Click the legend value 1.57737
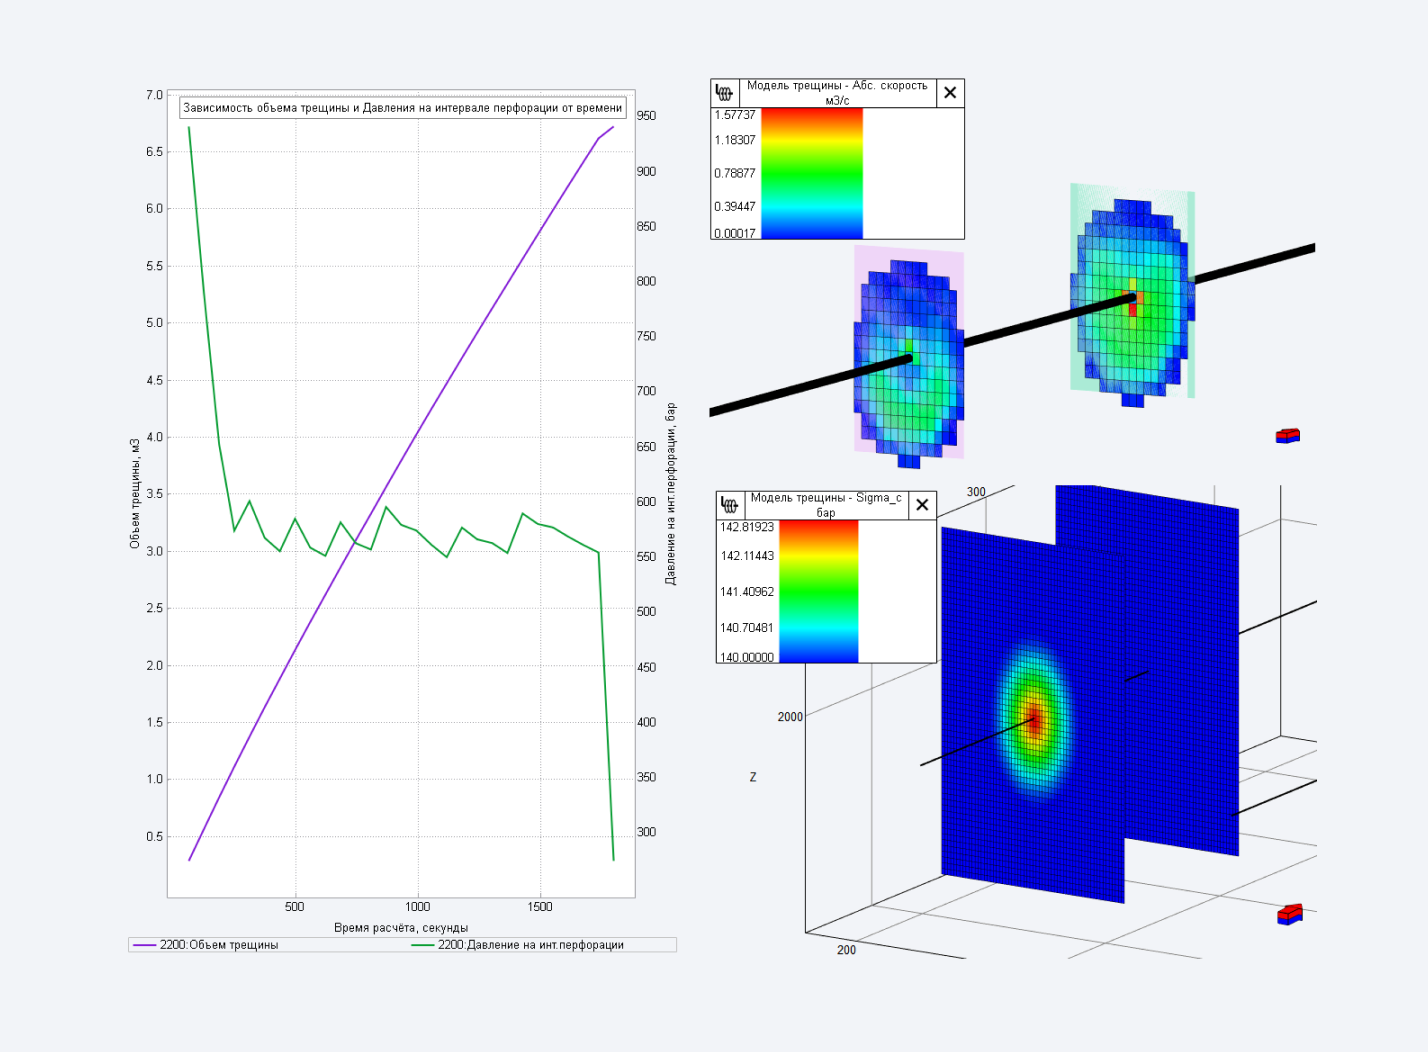This screenshot has height=1052, width=1428. pyautogui.click(x=735, y=115)
